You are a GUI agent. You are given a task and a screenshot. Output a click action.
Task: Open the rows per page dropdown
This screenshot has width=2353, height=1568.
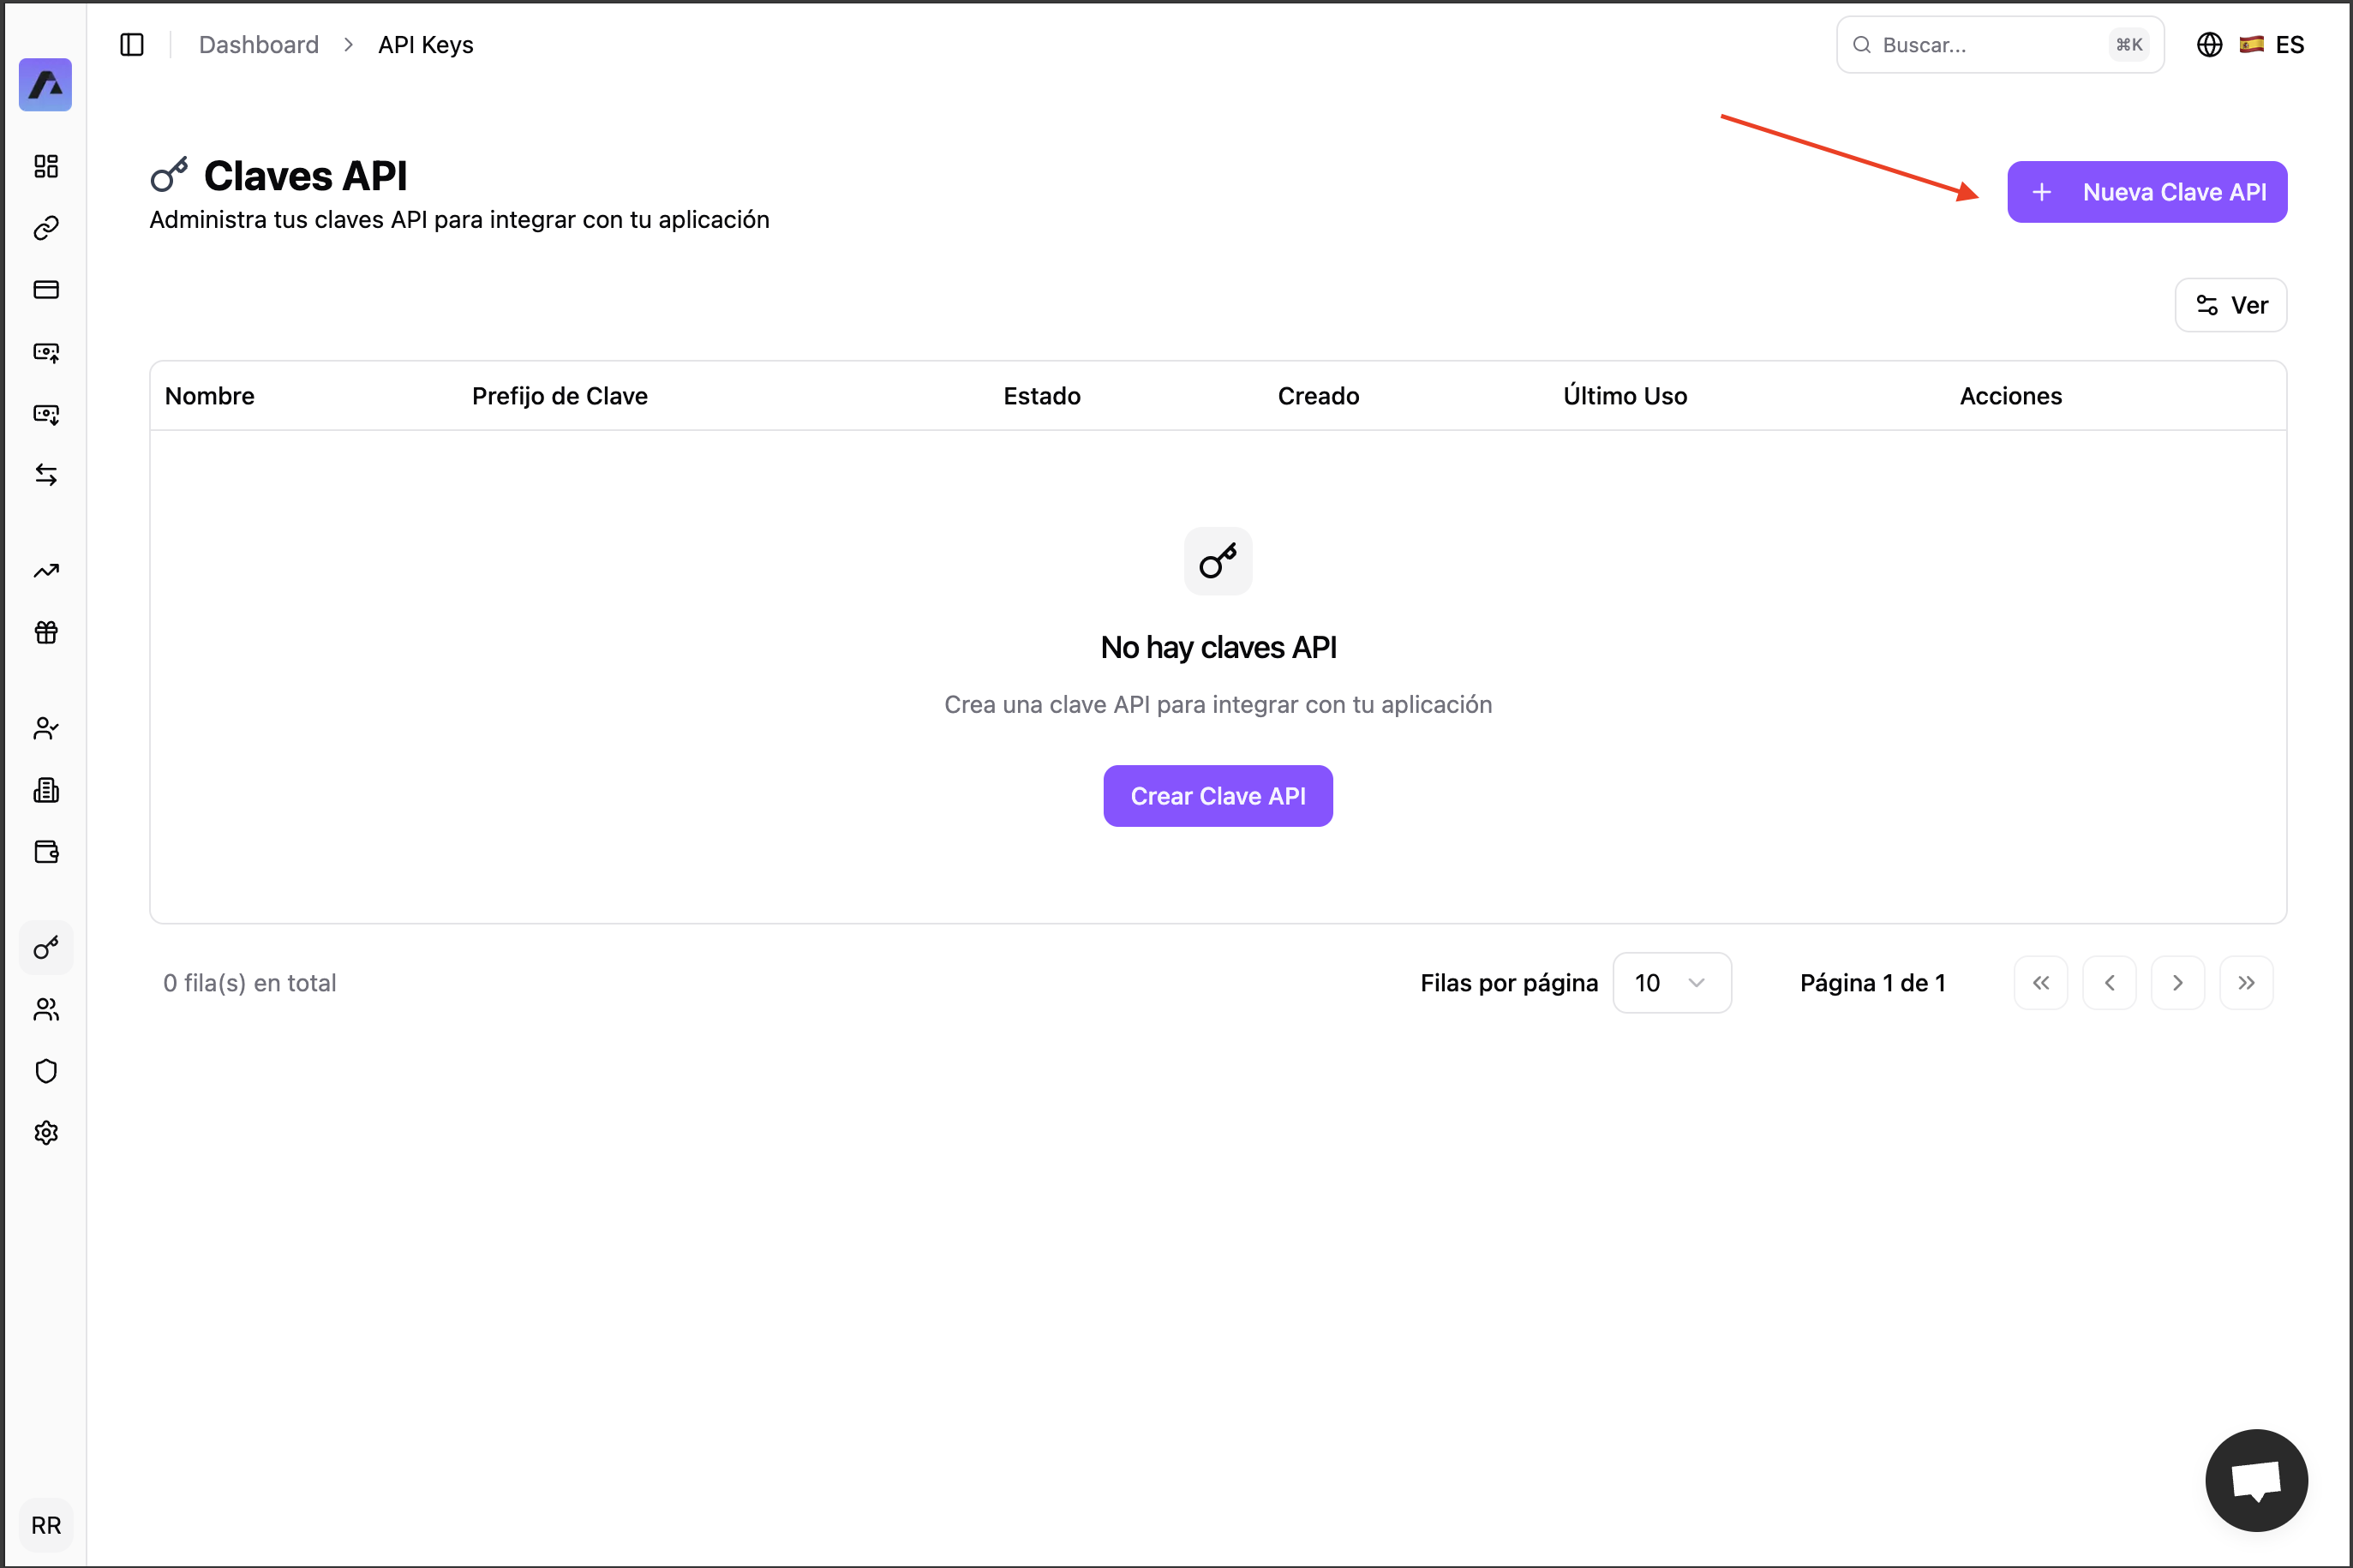point(1671,983)
